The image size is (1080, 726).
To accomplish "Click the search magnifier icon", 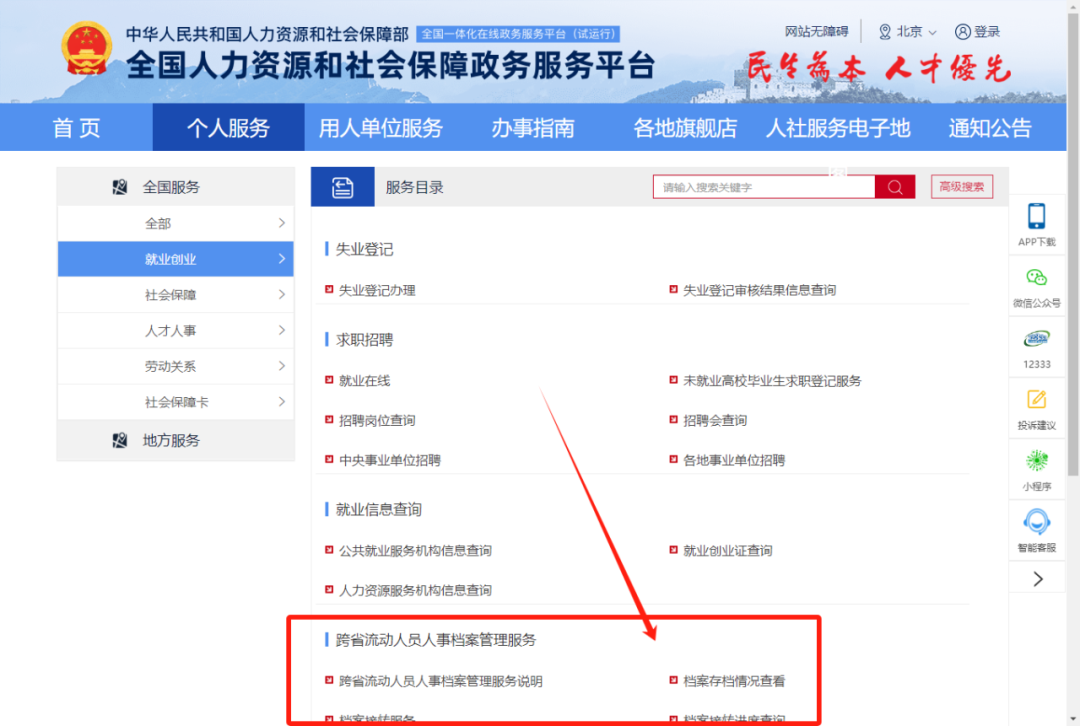I will [x=895, y=186].
